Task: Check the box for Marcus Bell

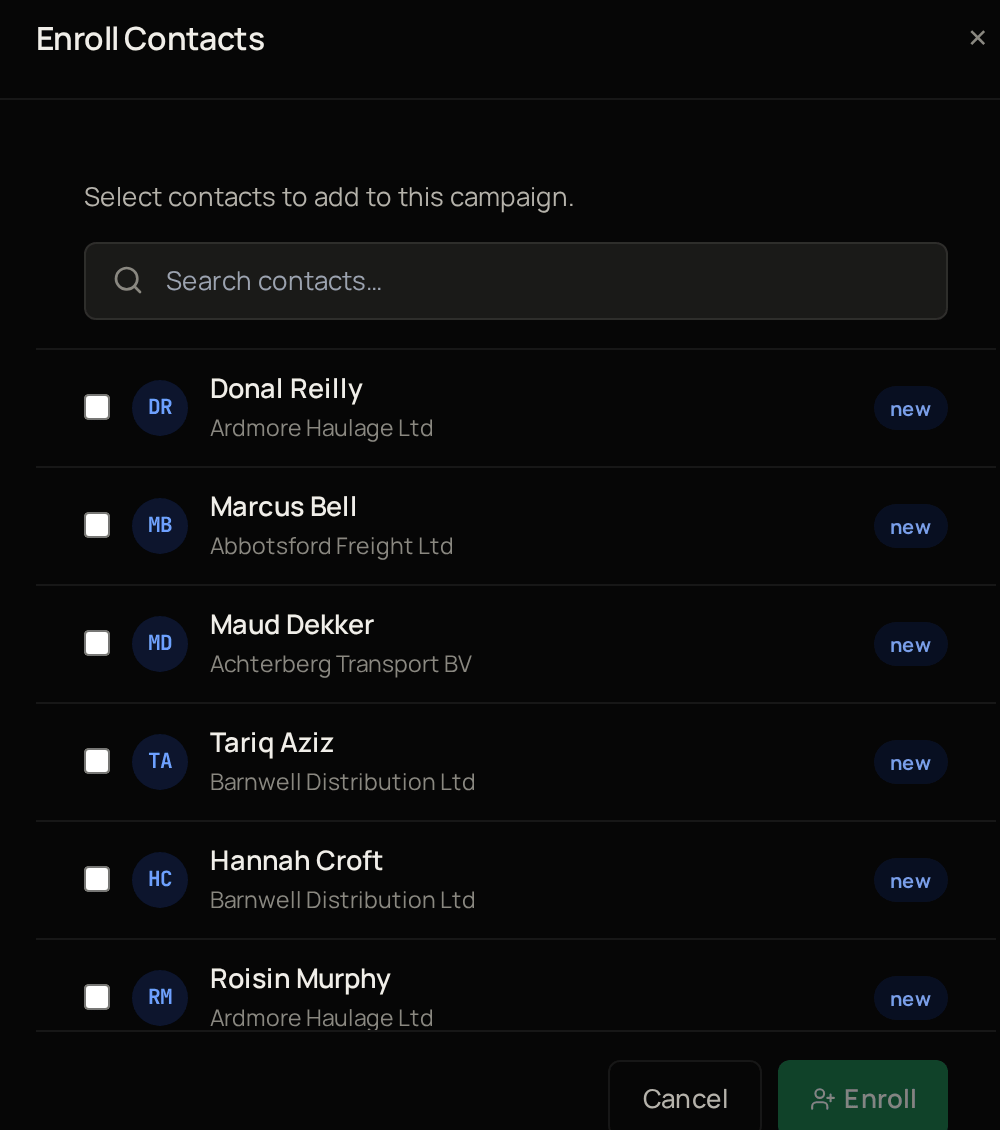Action: [x=97, y=525]
